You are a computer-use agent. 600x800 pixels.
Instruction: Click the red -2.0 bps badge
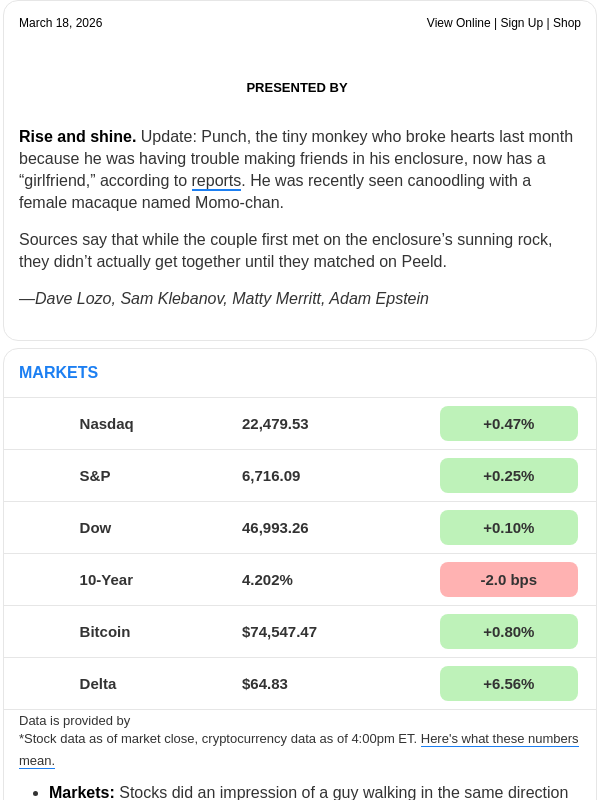point(508,580)
